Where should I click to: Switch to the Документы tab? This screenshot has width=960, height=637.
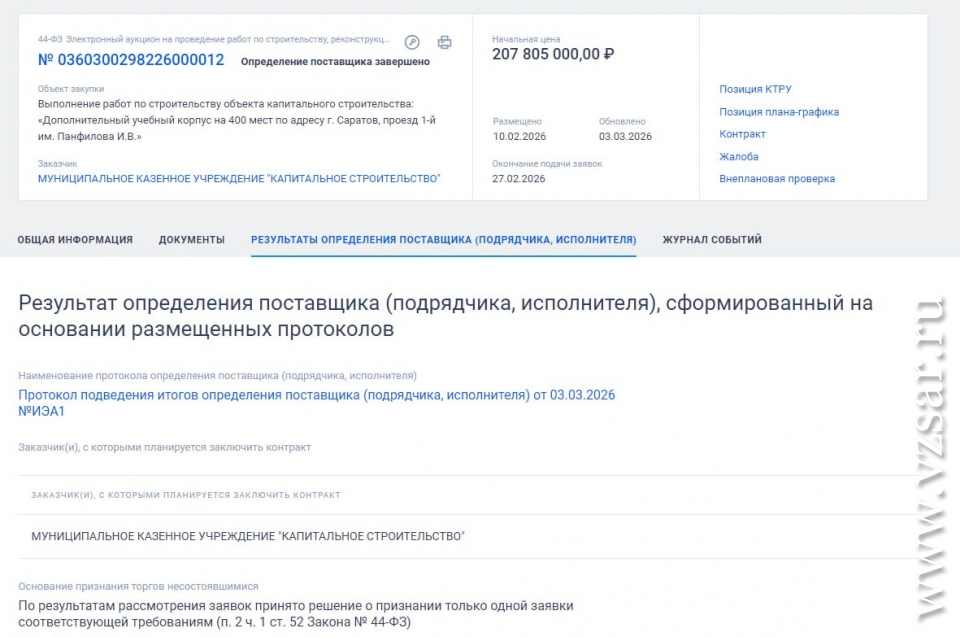coord(191,240)
